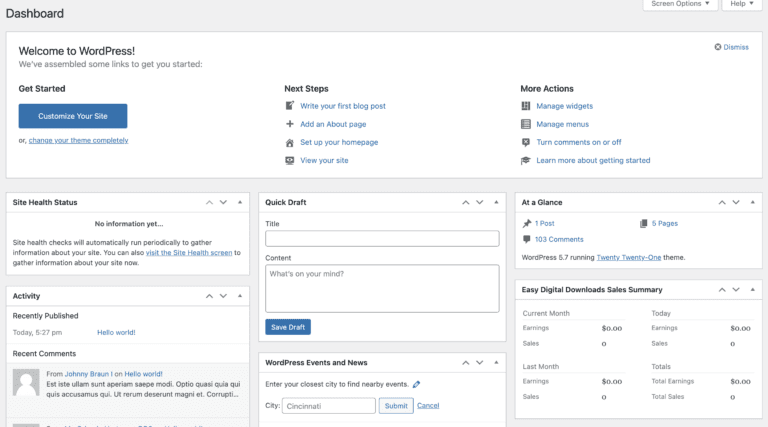This screenshot has height=427, width=768.
Task: Click the Dismiss X icon in welcome panel
Action: 718,47
